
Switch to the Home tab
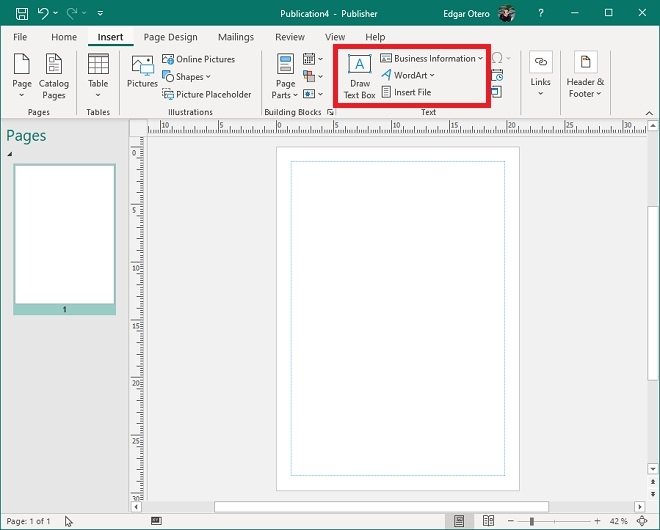click(64, 37)
